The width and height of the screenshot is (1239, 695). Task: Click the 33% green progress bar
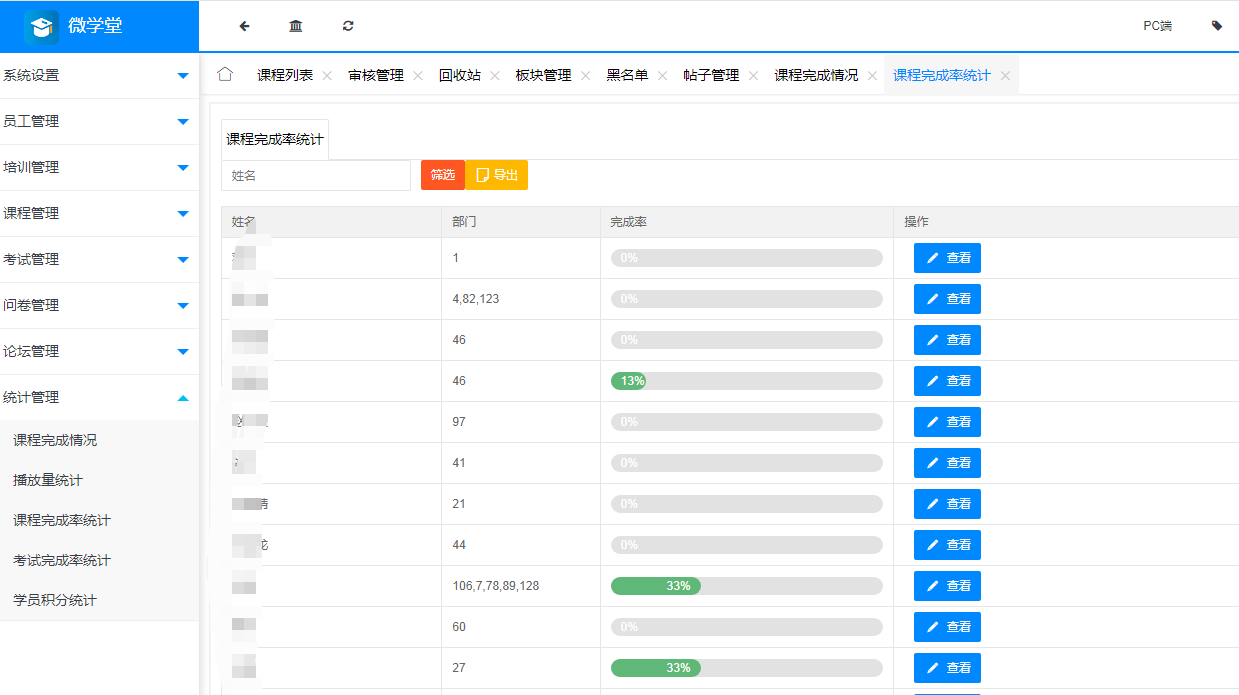click(655, 586)
